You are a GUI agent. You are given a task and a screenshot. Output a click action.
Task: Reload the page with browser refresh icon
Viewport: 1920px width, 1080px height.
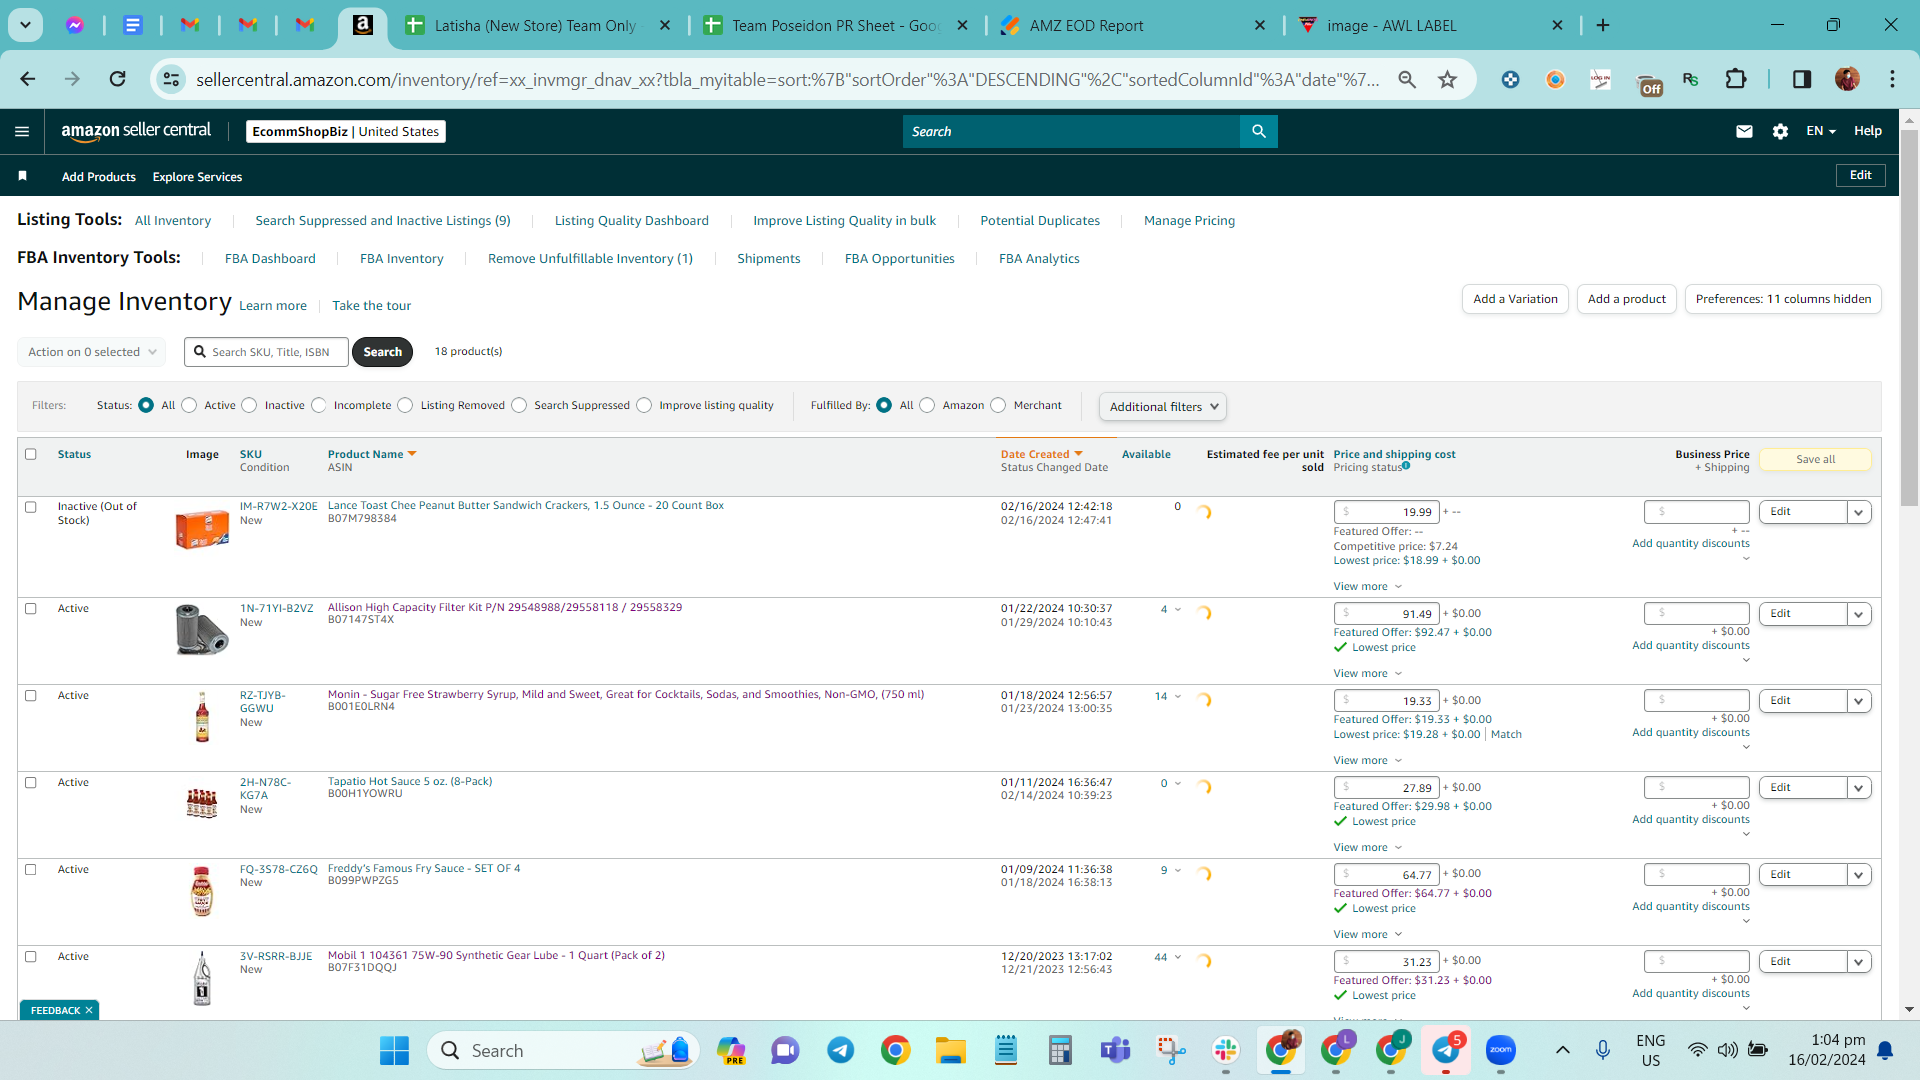[x=117, y=79]
